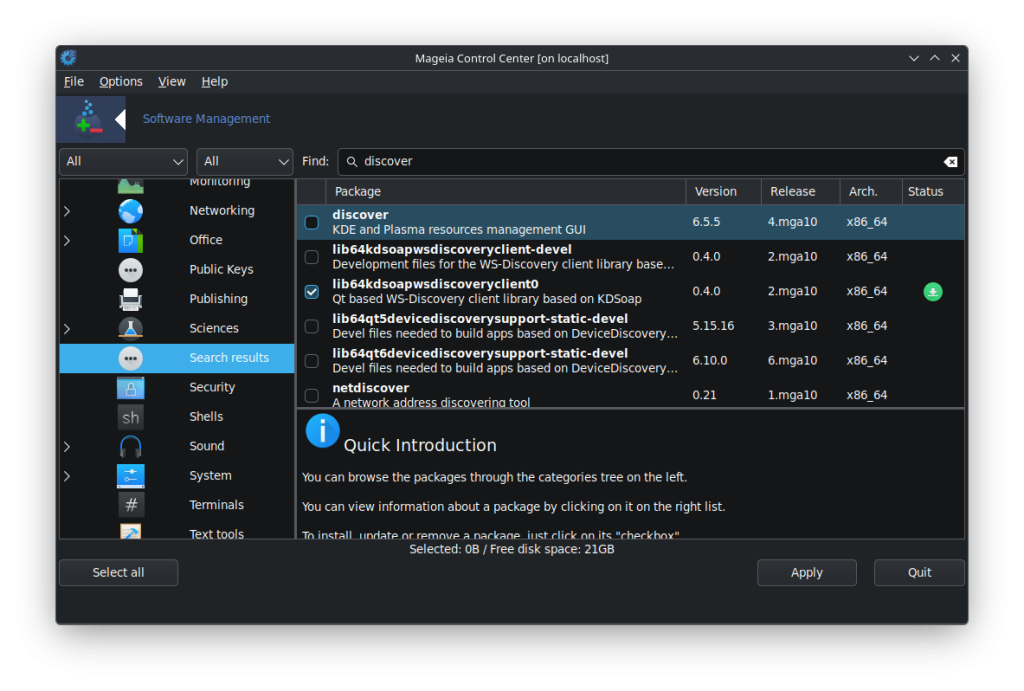Expand the System category
Screen dimensions: 1024x691
67,475
